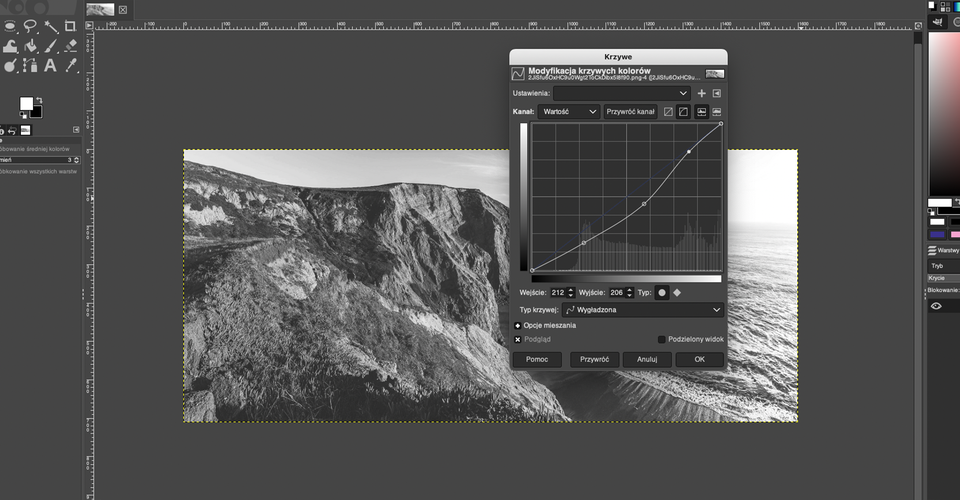Image resolution: width=960 pixels, height=500 pixels.
Task: Confirm curves with OK button
Action: tap(700, 359)
